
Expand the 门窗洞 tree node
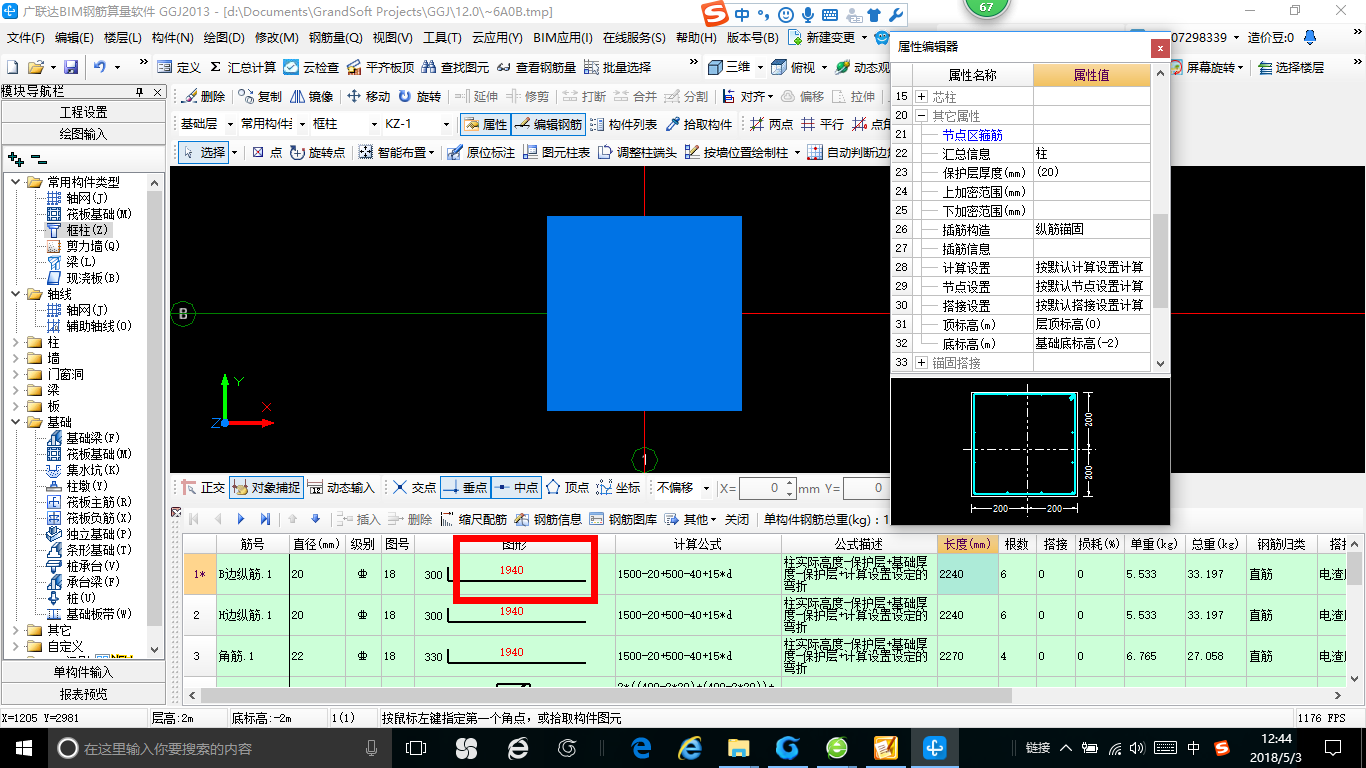tap(16, 374)
